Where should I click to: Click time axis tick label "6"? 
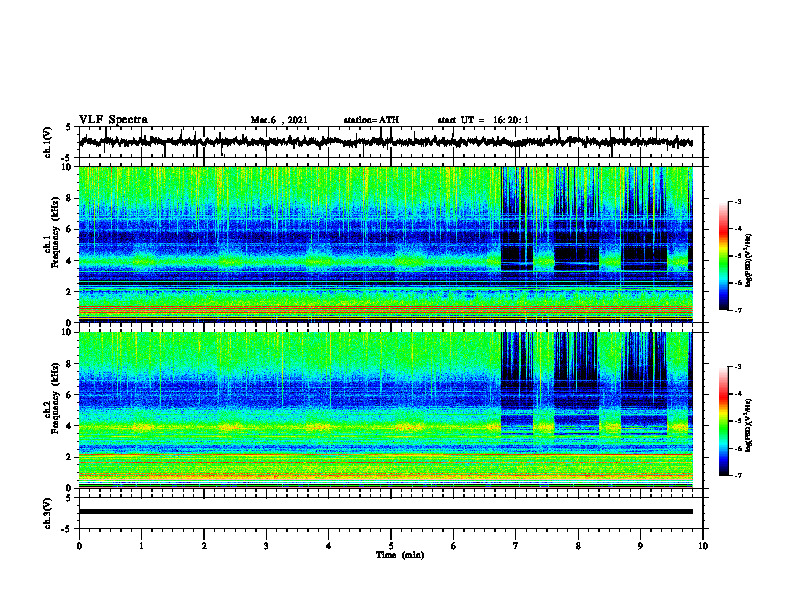click(454, 546)
